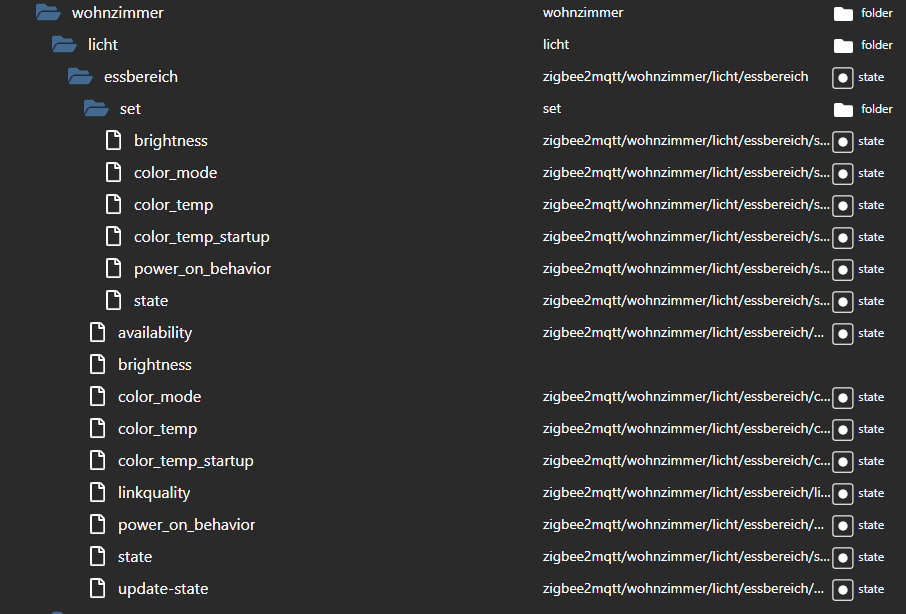Collapse the licht folder via its icon
This screenshot has width=906, height=614.
click(x=64, y=45)
